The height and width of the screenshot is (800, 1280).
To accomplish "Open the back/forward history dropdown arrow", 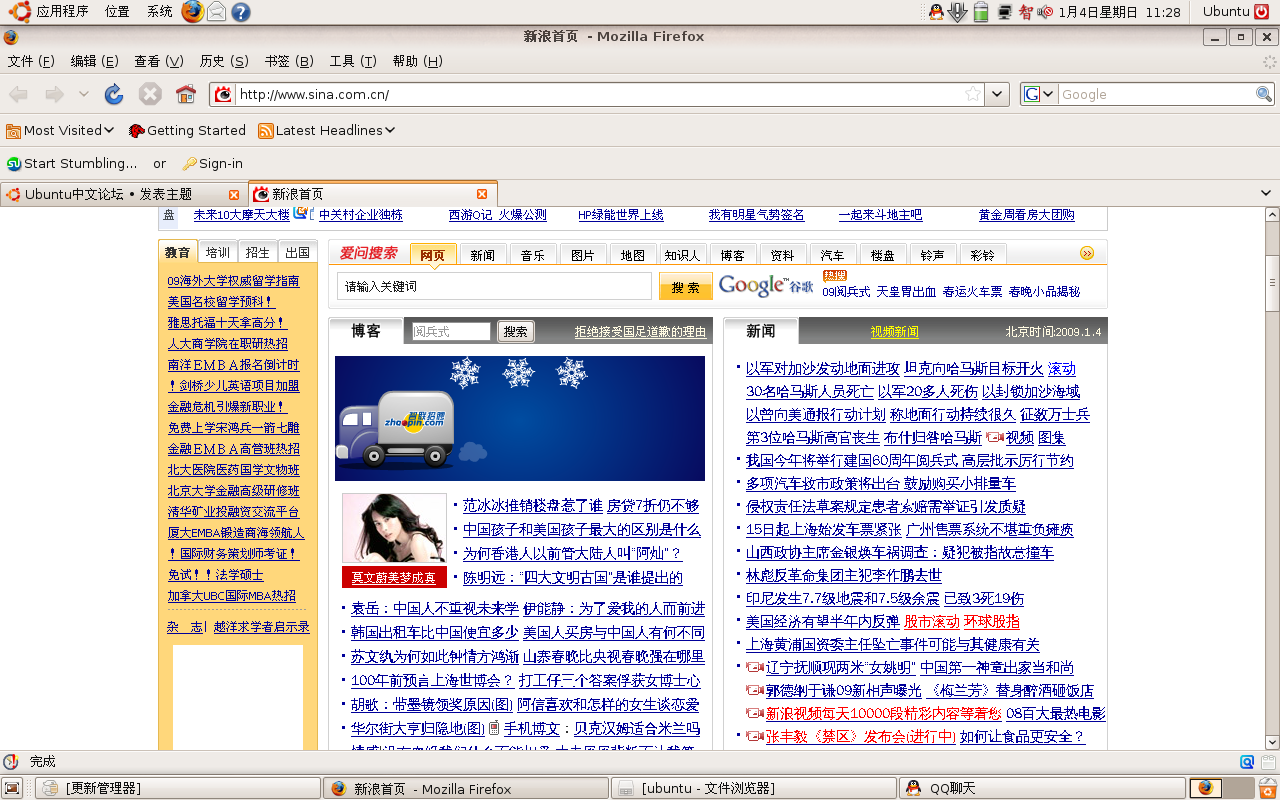I will 84,94.
